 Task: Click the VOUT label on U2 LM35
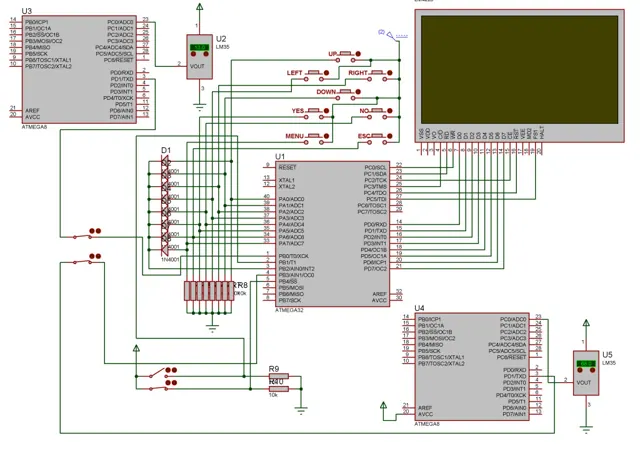(197, 66)
